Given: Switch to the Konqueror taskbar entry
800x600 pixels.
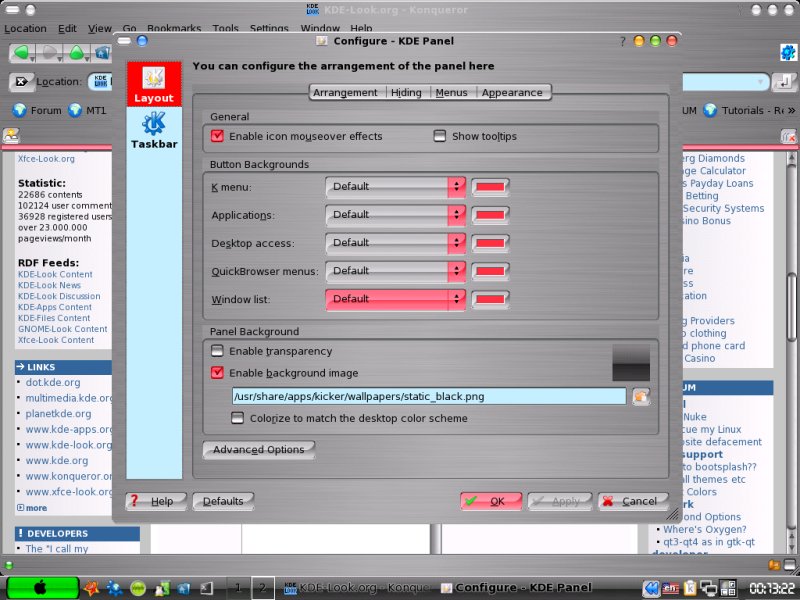Looking at the screenshot, I should [x=358, y=588].
